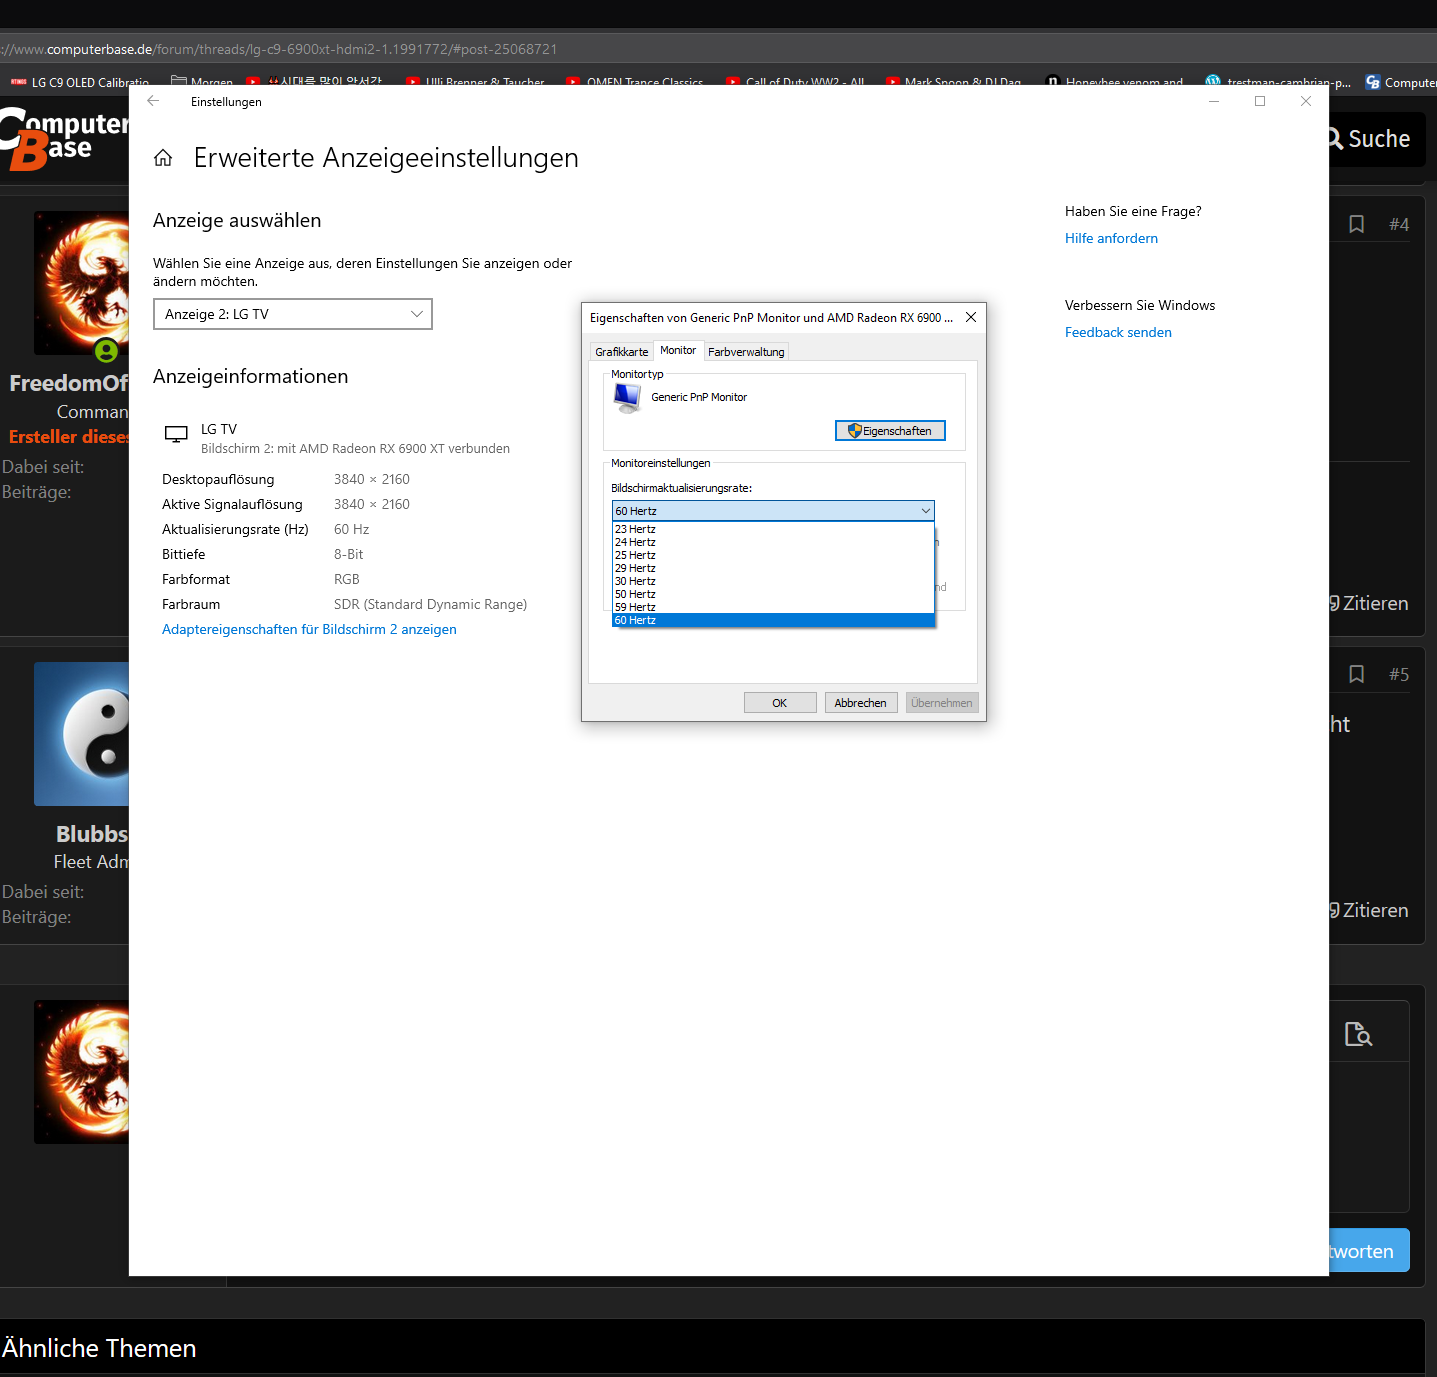1437x1377 pixels.
Task: Open LG C9 OLED Calibration bookmark
Action: [80, 82]
